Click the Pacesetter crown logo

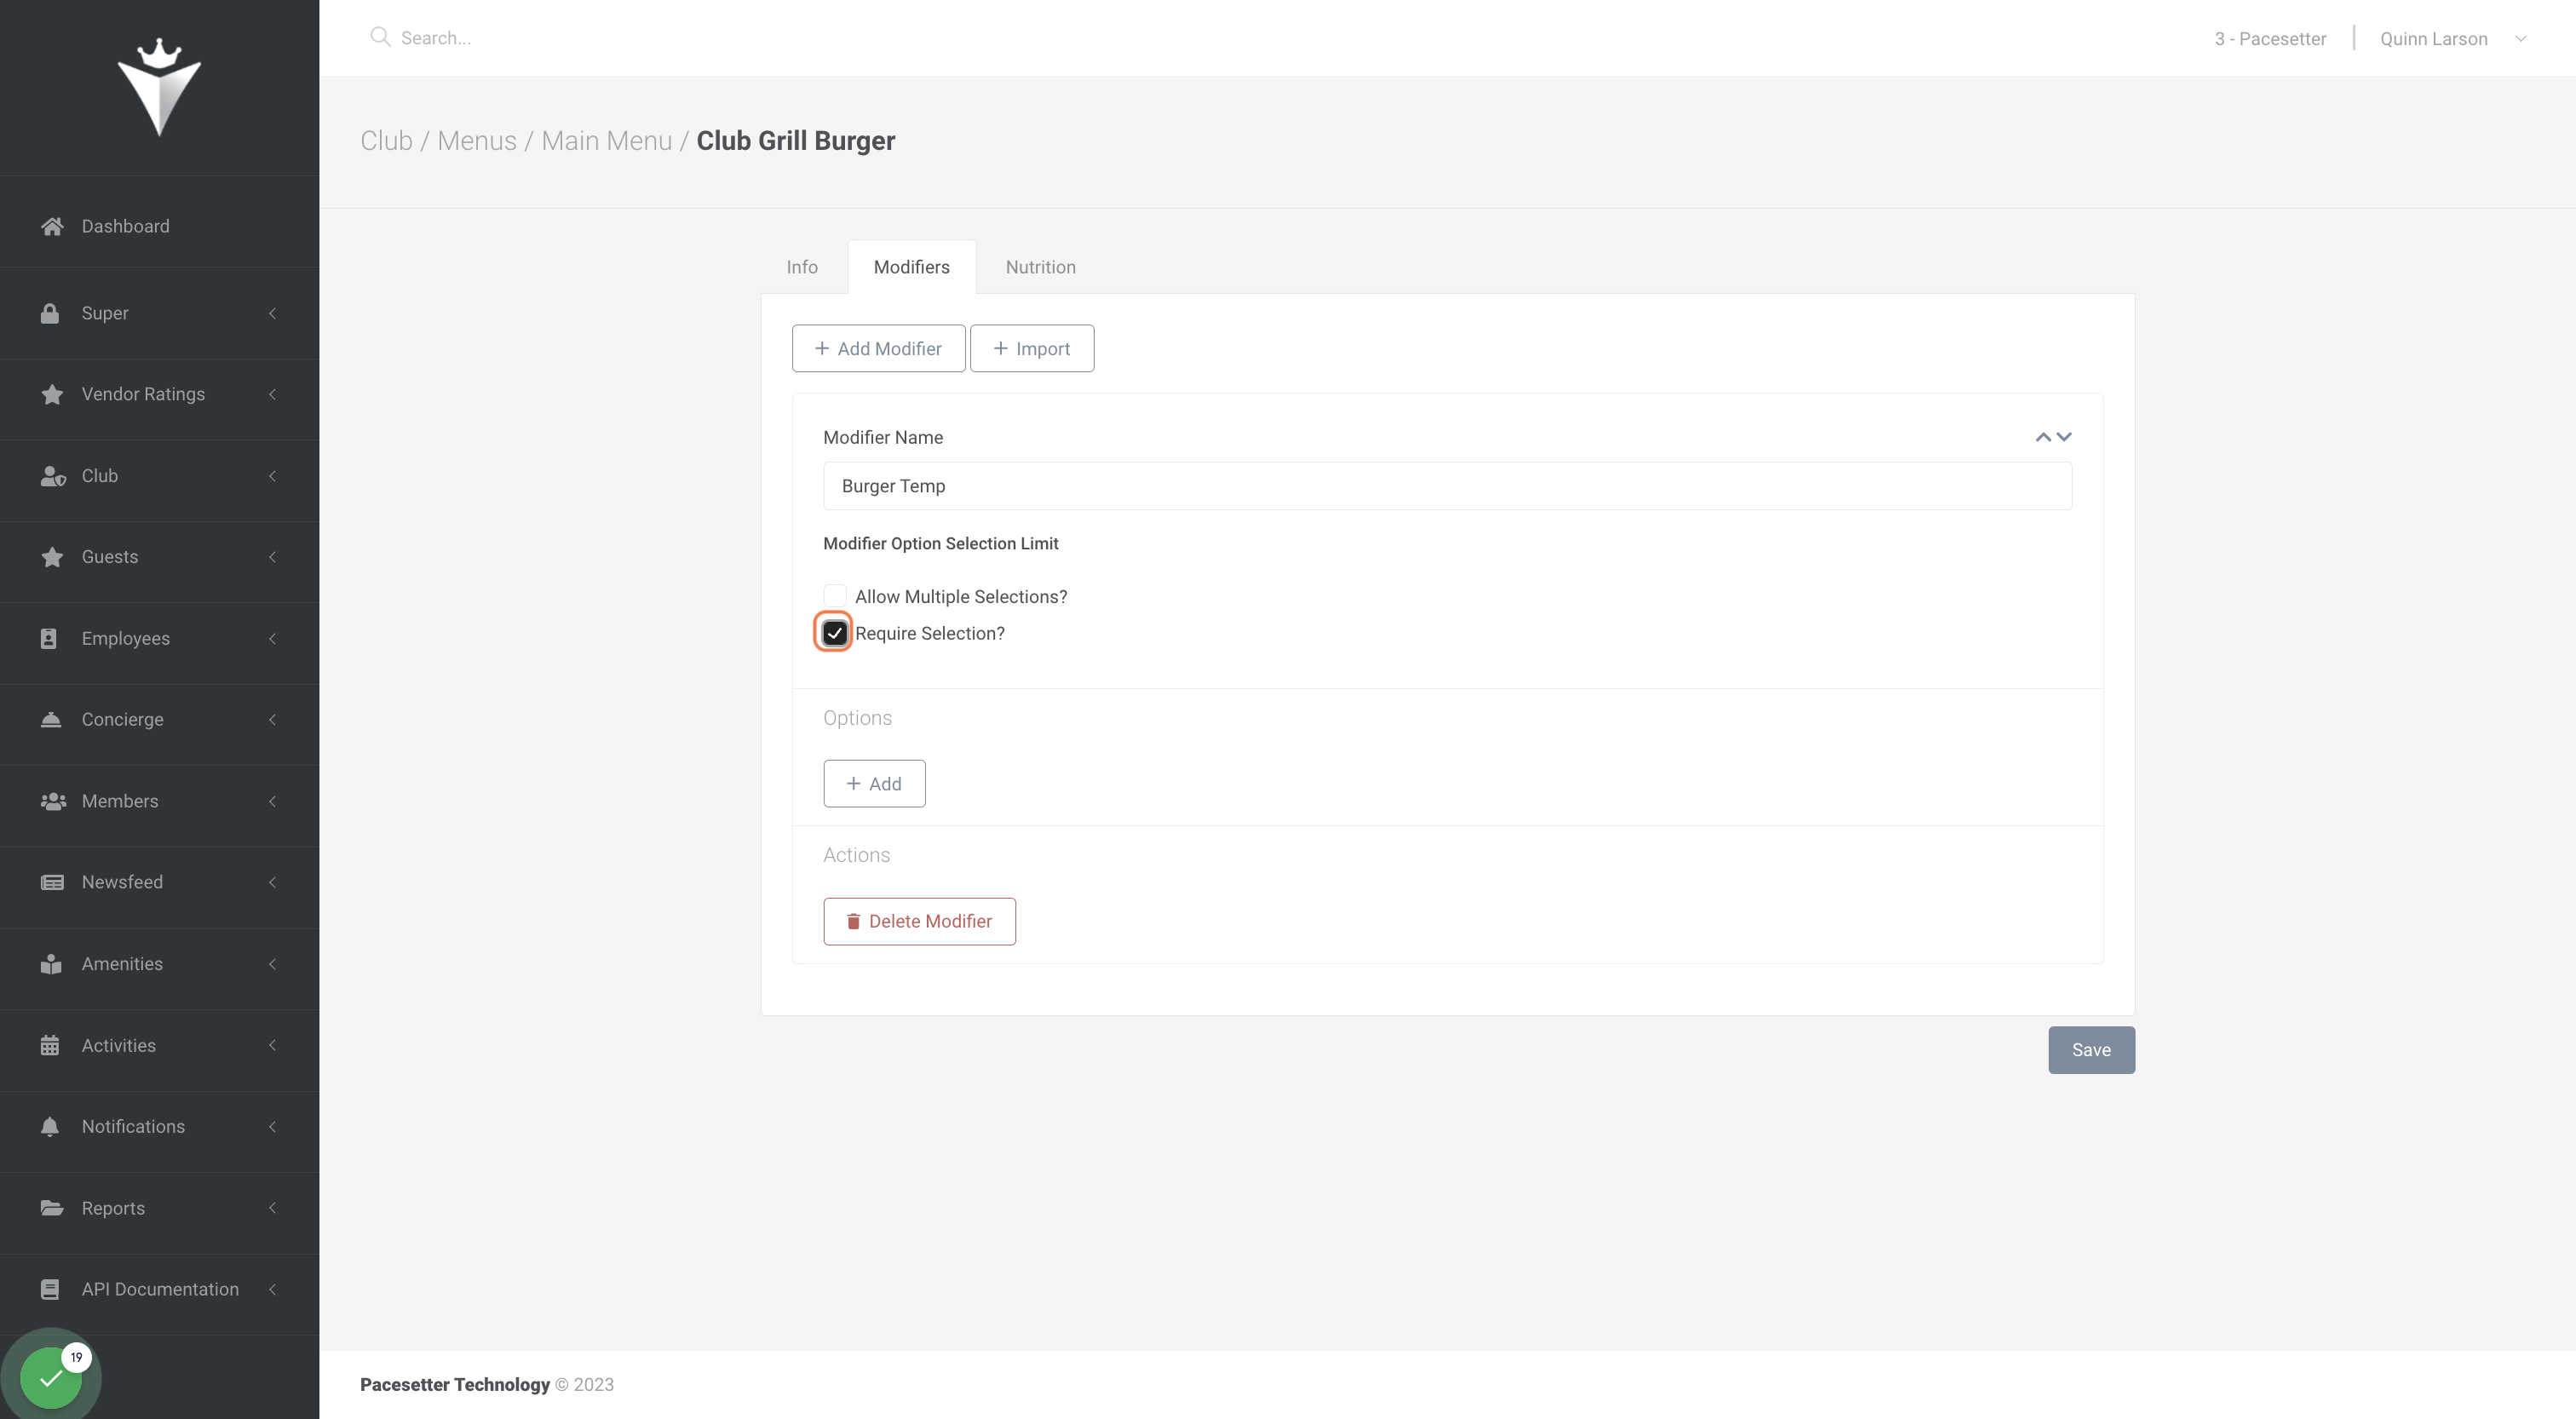159,87
